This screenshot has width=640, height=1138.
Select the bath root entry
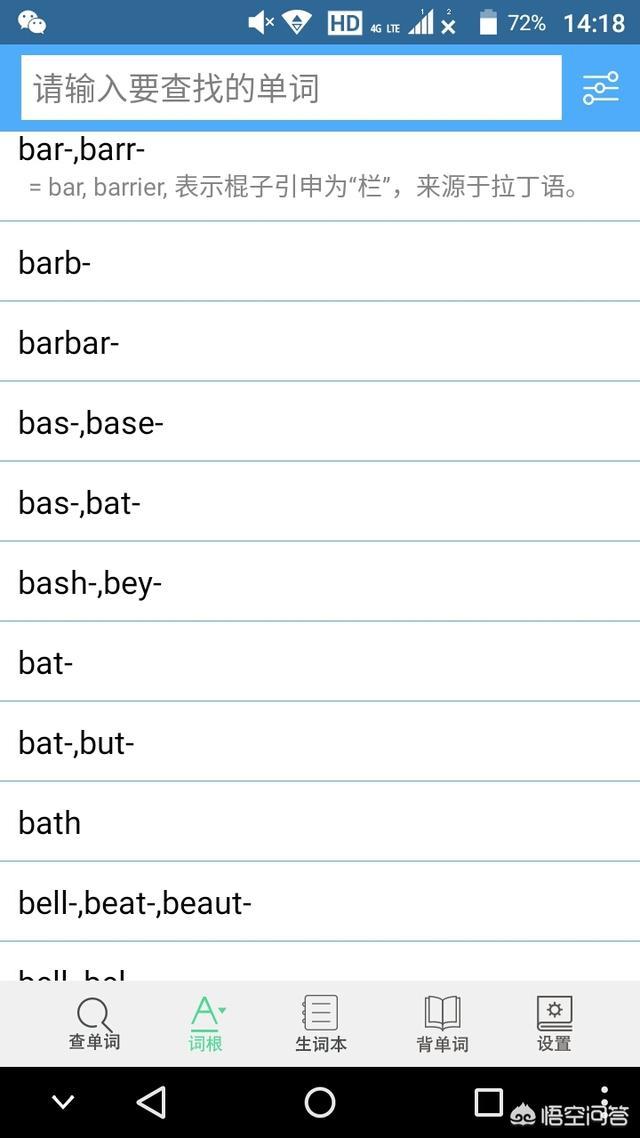coord(320,822)
